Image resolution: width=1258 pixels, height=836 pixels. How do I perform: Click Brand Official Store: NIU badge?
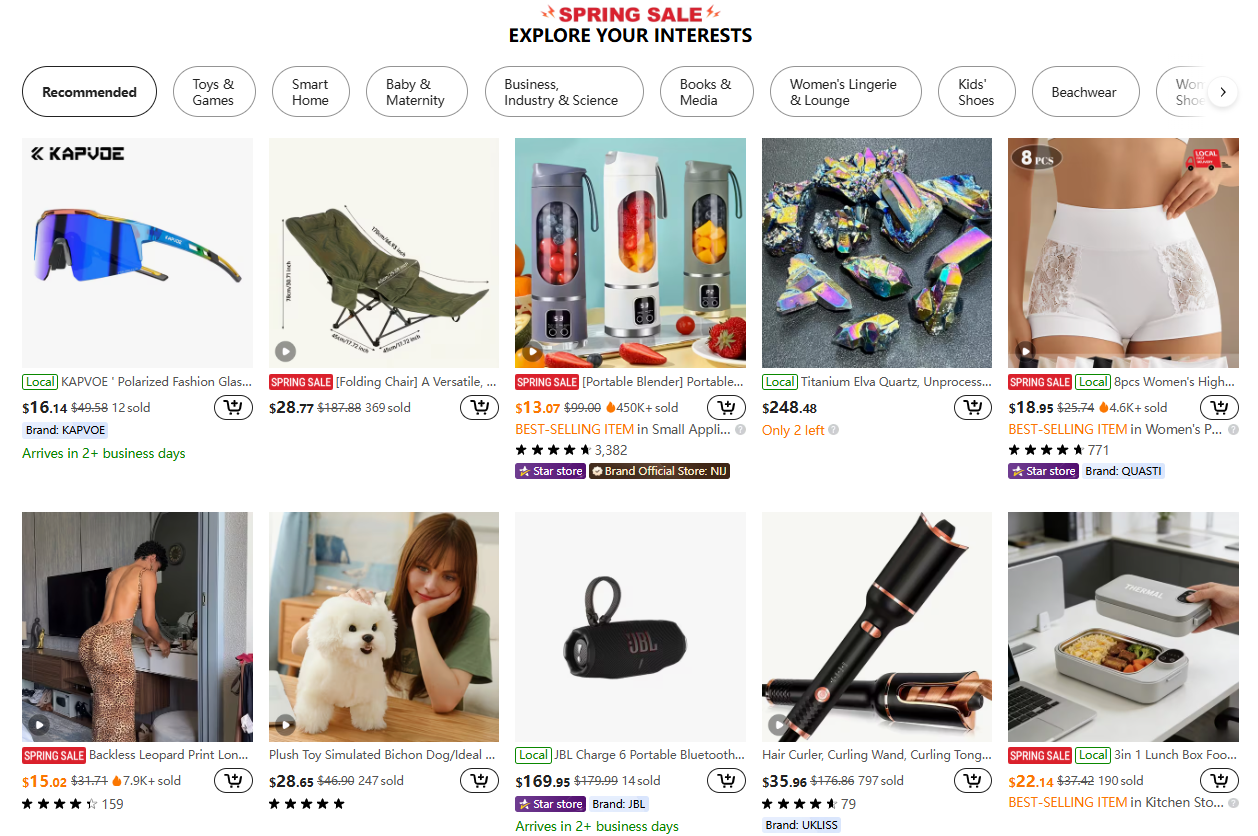(659, 470)
